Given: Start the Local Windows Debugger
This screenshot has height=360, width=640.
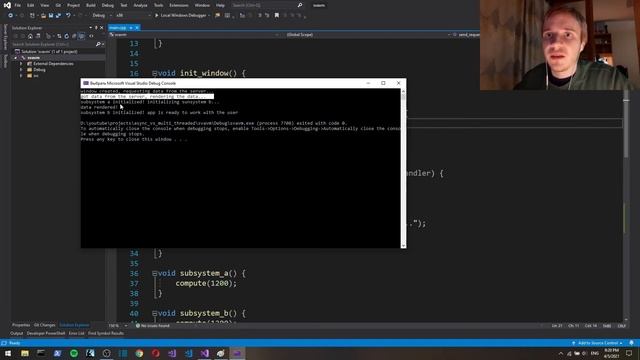Looking at the screenshot, I should pyautogui.click(x=180, y=16).
